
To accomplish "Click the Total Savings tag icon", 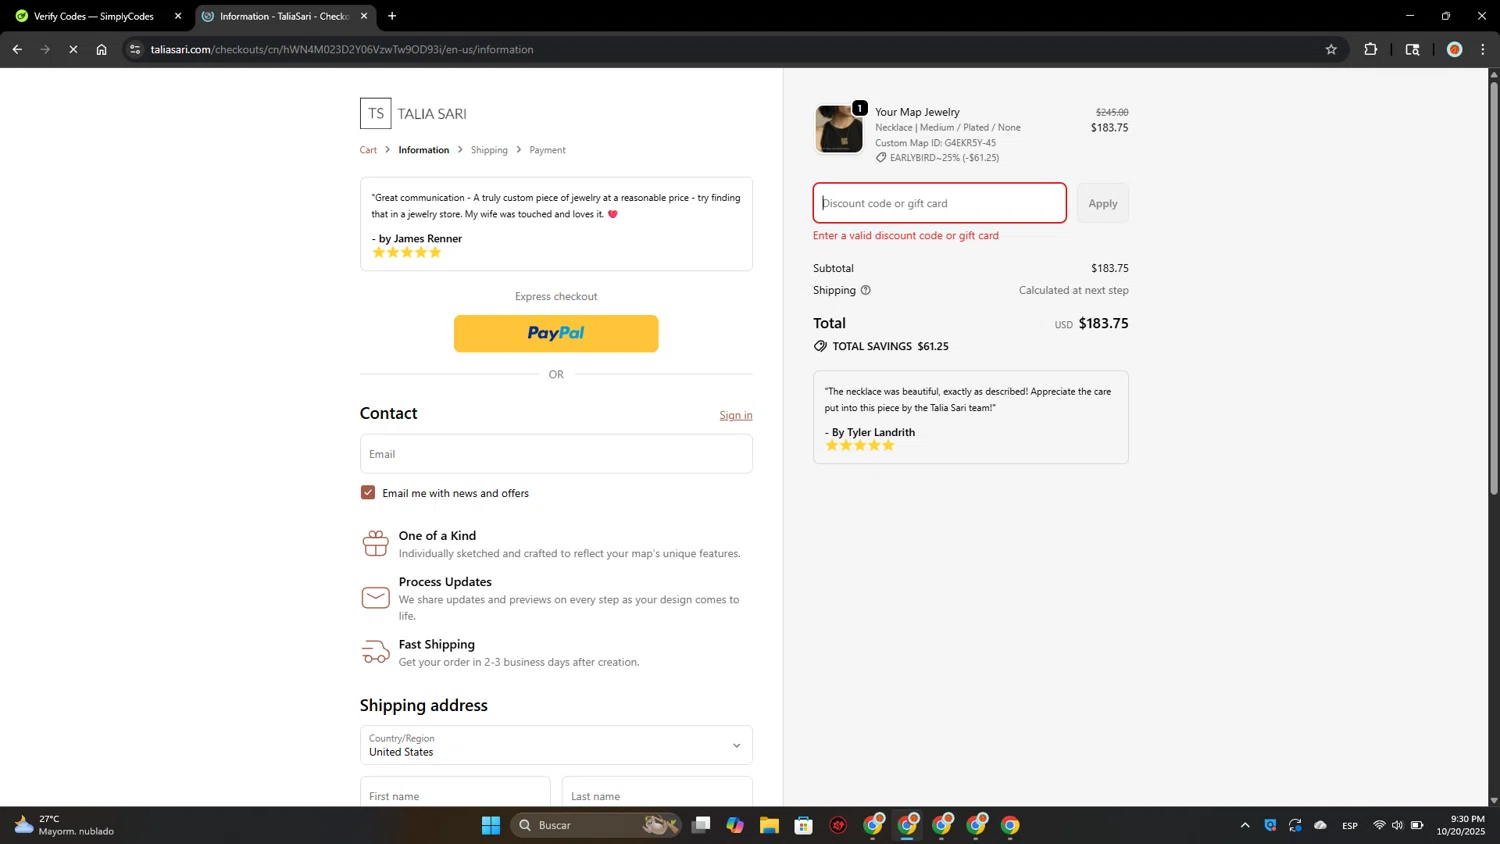I will [820, 346].
